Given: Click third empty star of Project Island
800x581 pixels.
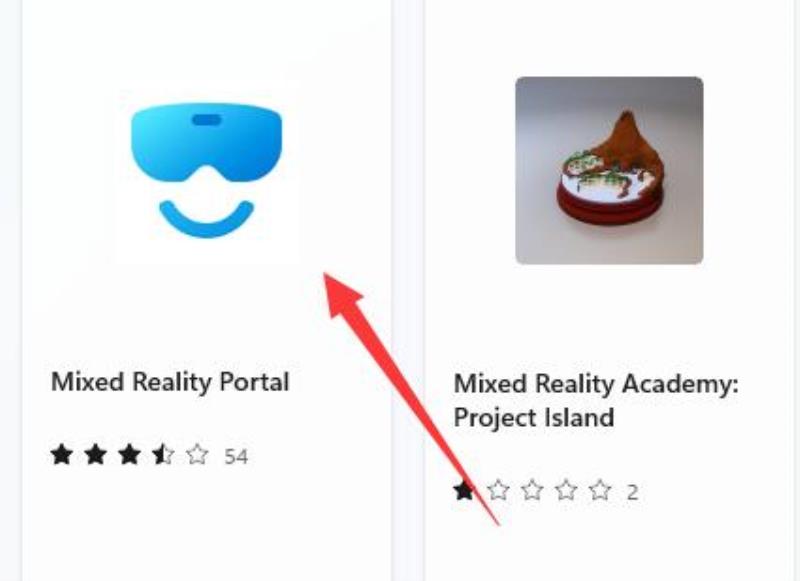Looking at the screenshot, I should tap(532, 490).
